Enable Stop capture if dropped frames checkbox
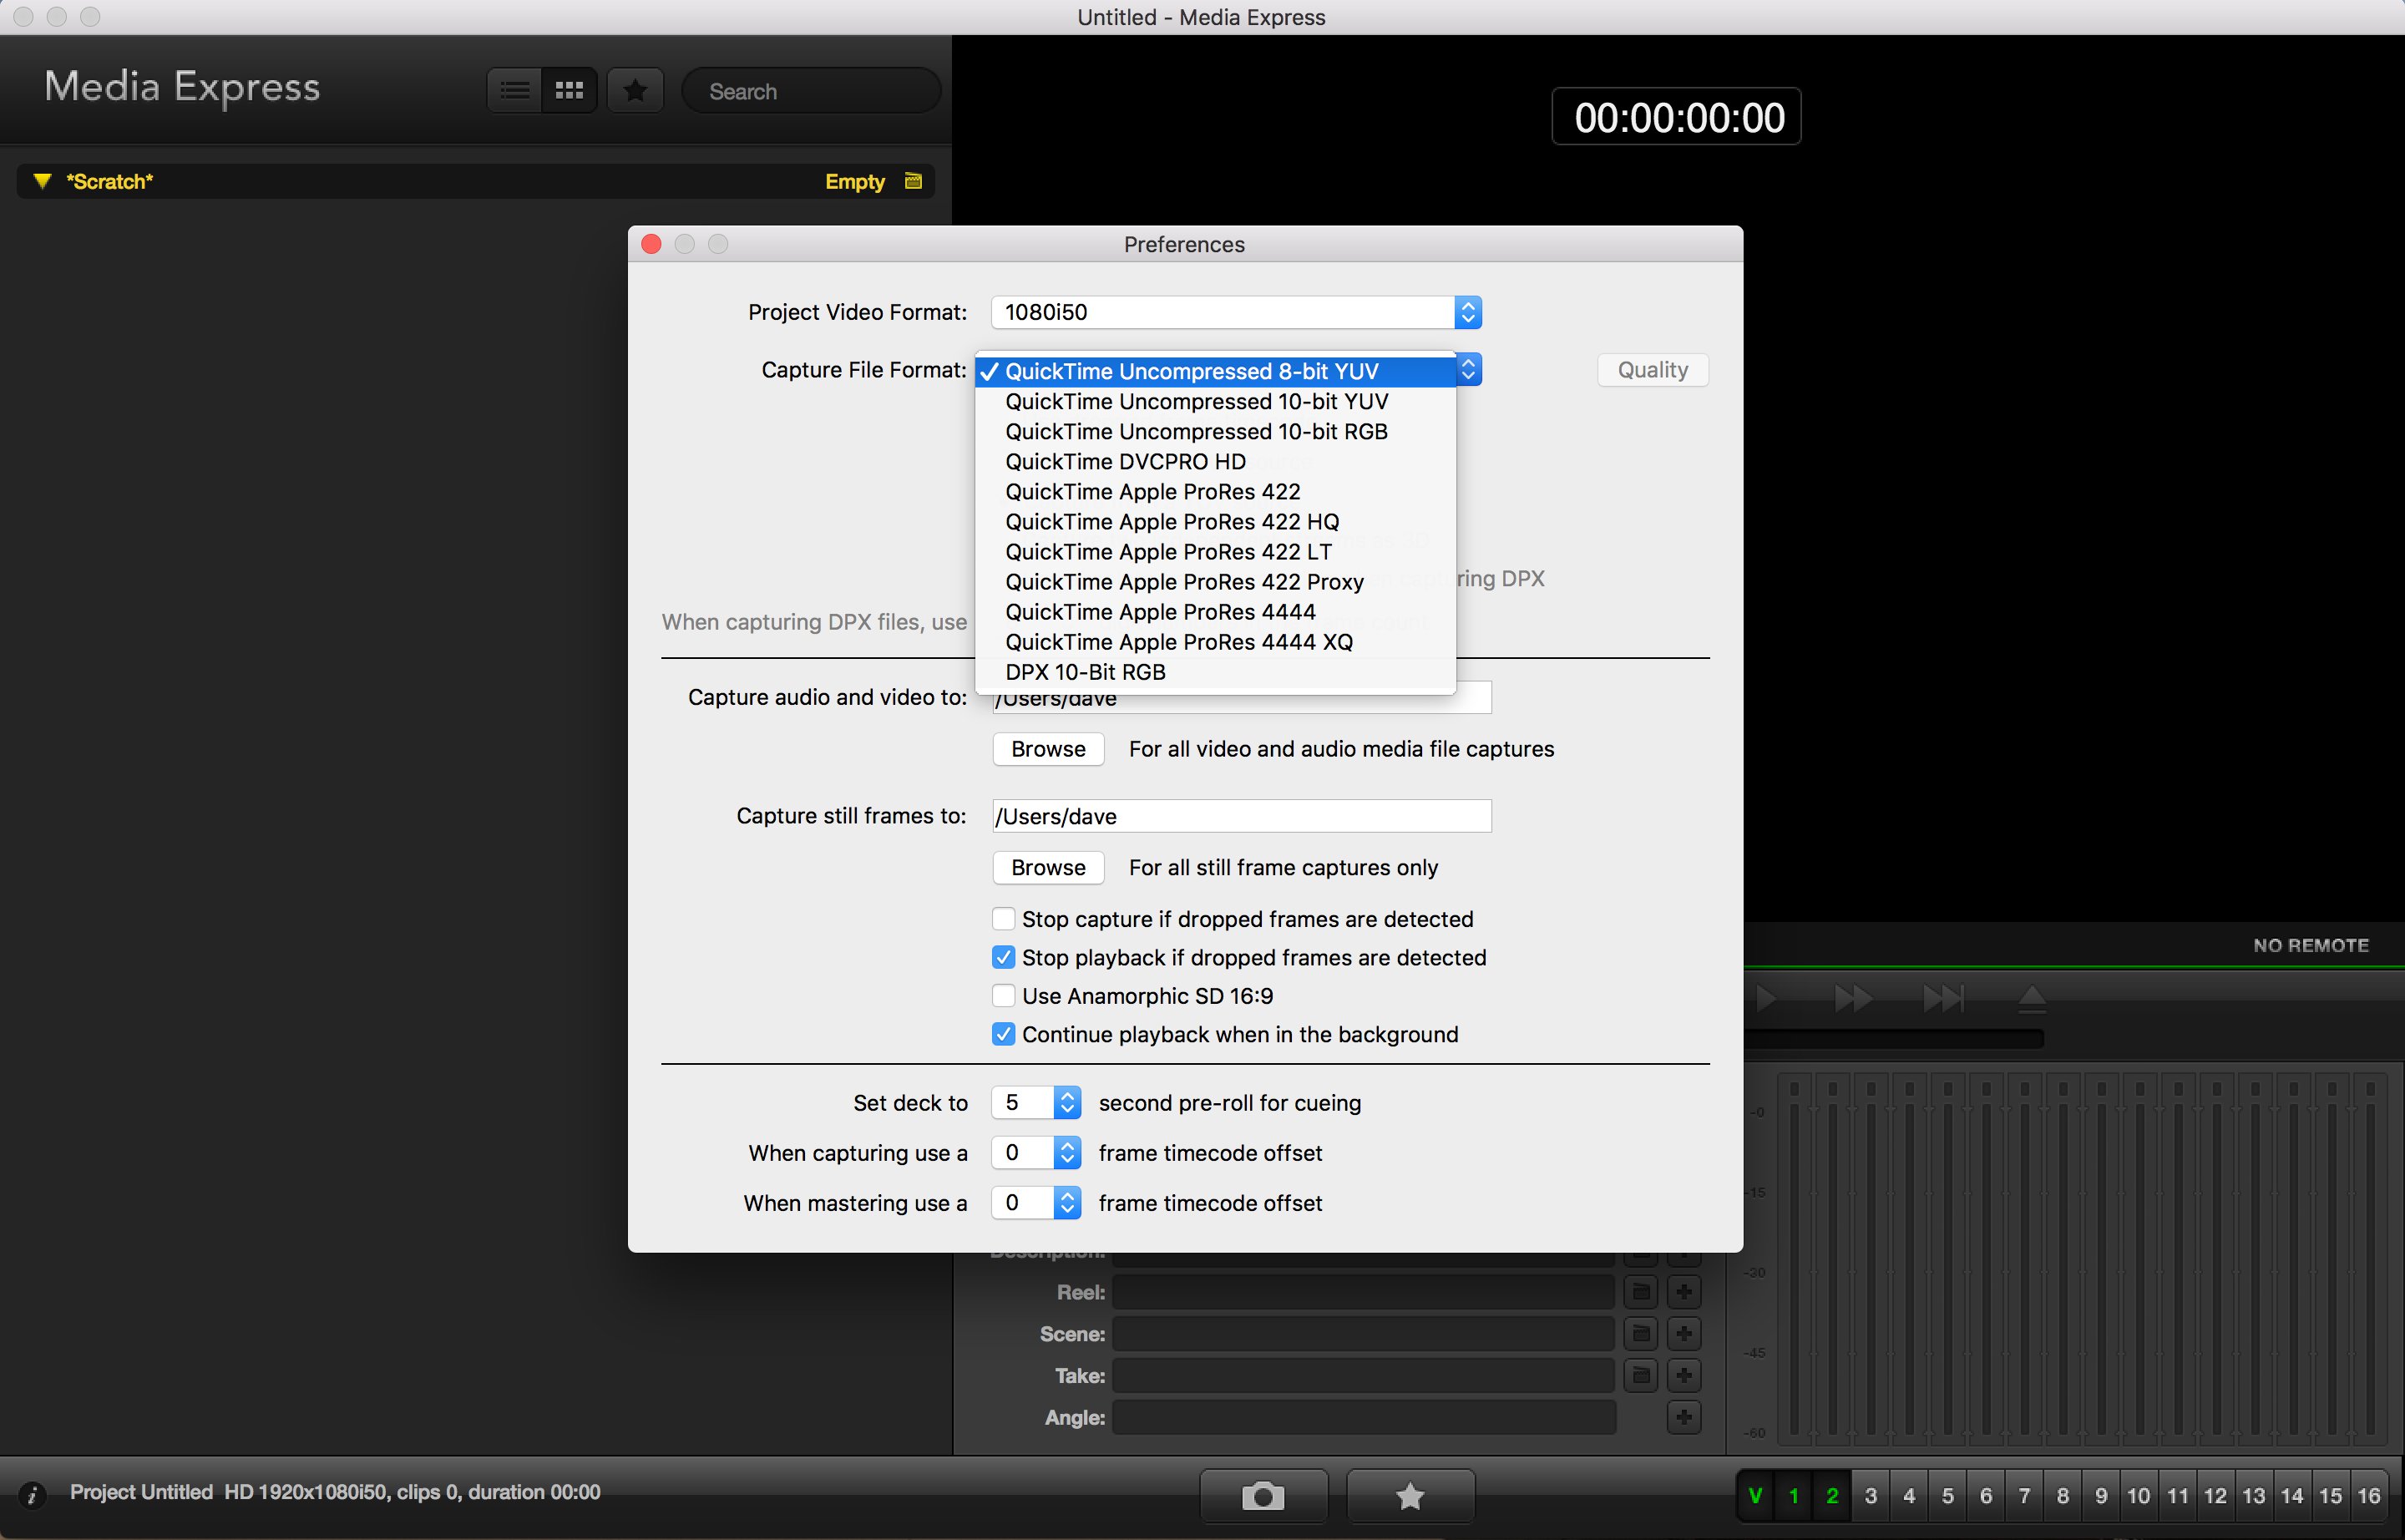2405x1540 pixels. pyautogui.click(x=1003, y=919)
